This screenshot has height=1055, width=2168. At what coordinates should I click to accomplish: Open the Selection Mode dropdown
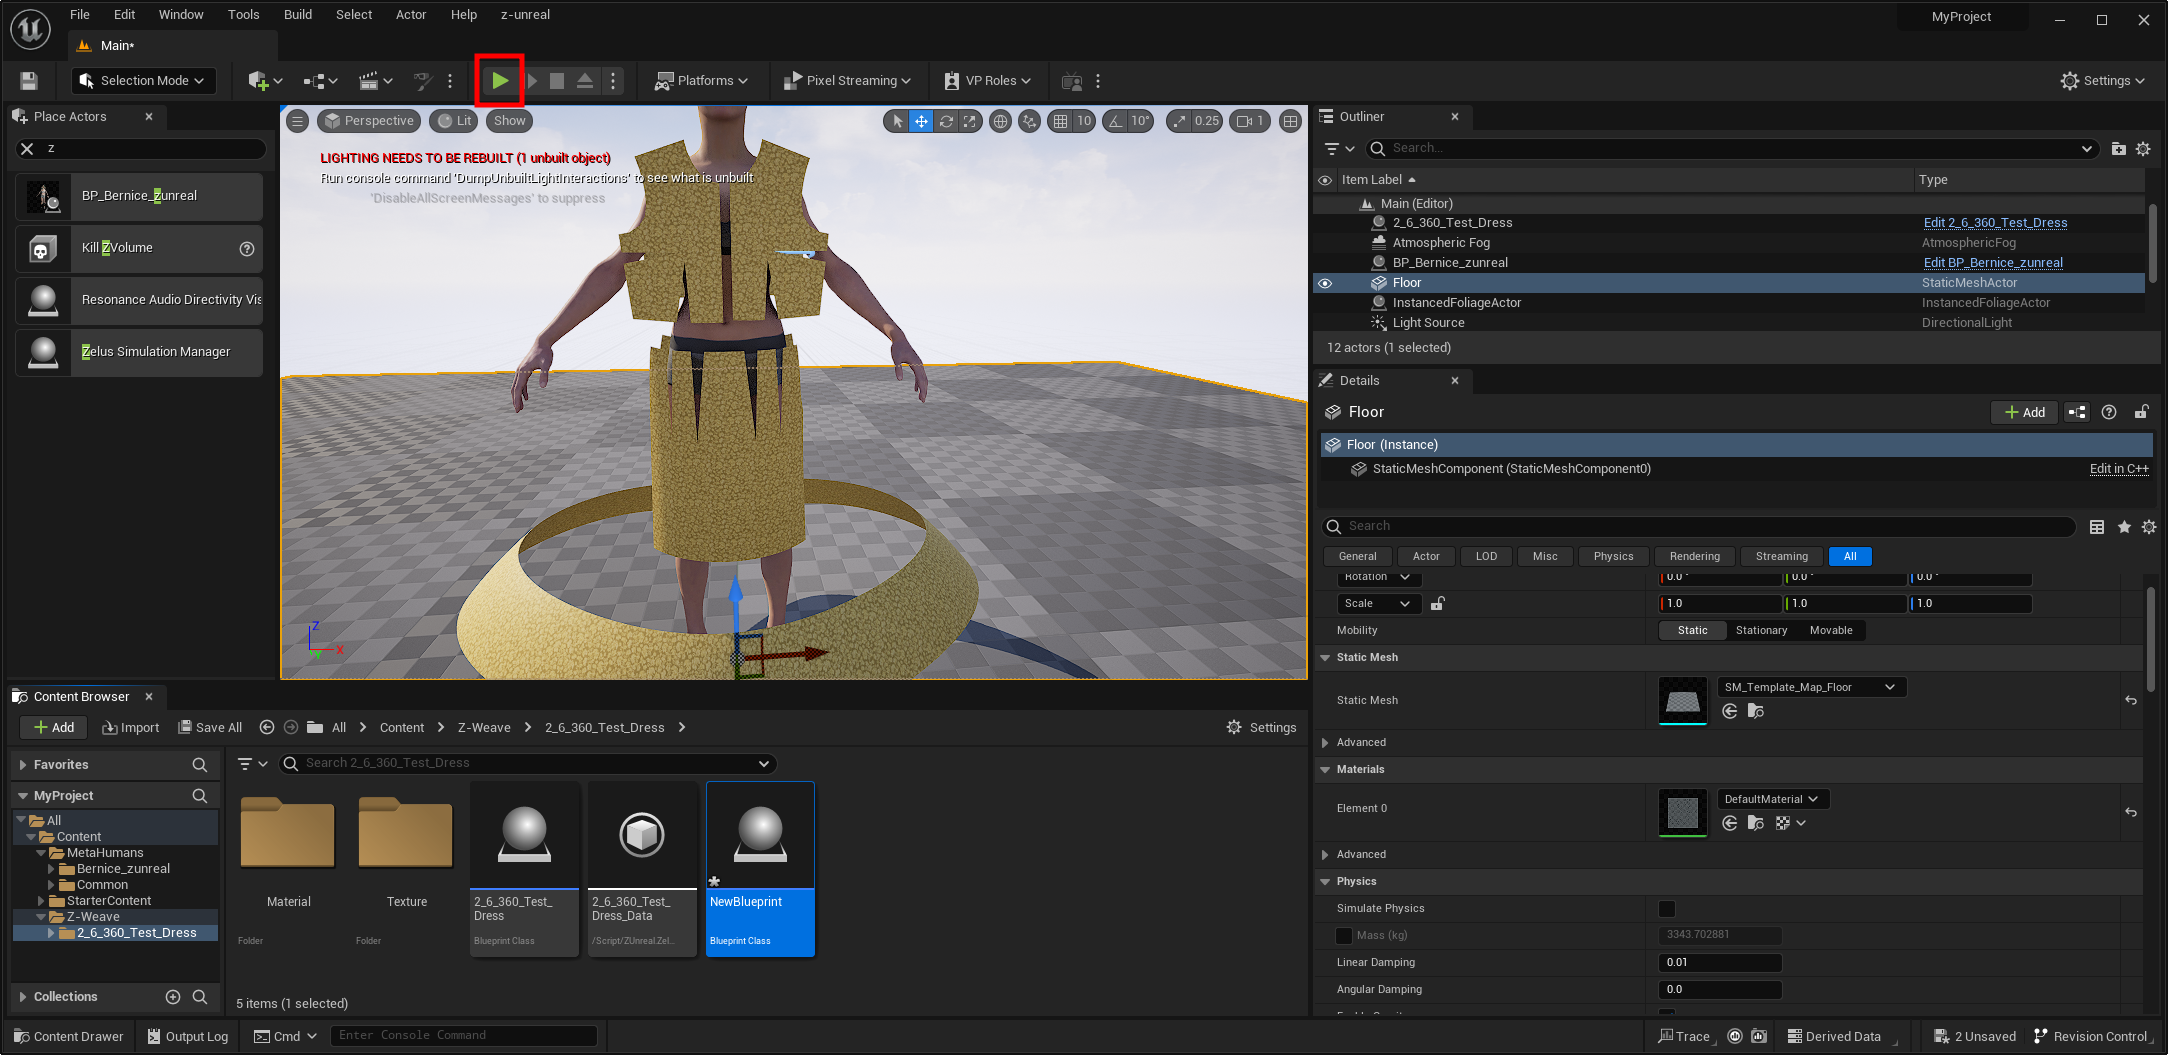pos(142,81)
